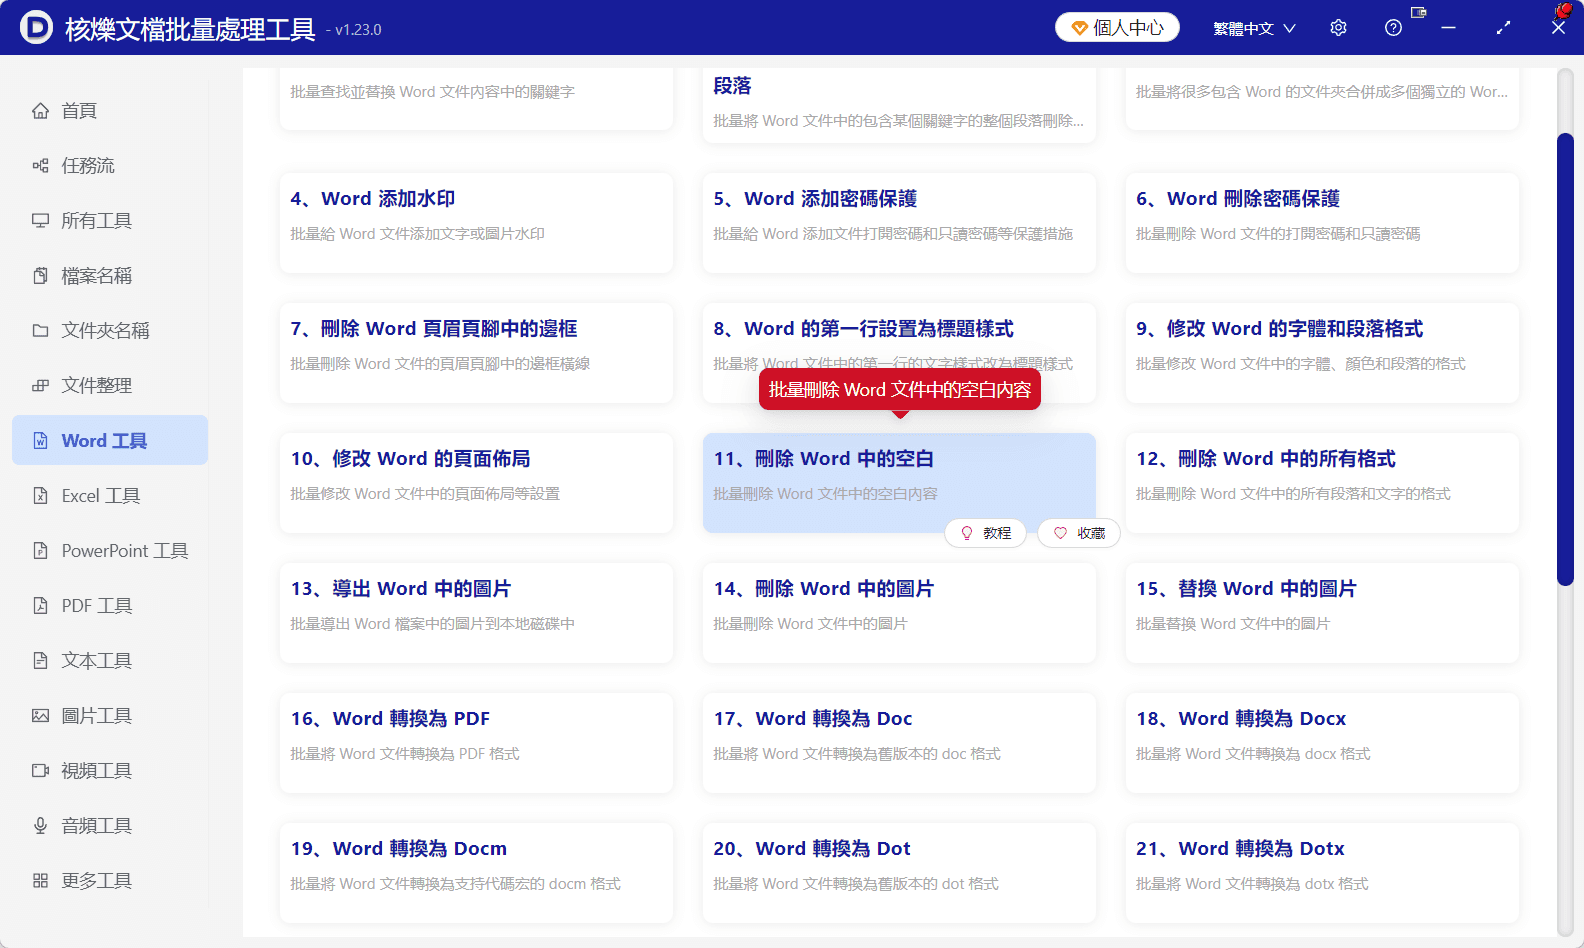The image size is (1584, 948).
Task: Select 文件整理 in sidebar
Action: click(x=110, y=386)
